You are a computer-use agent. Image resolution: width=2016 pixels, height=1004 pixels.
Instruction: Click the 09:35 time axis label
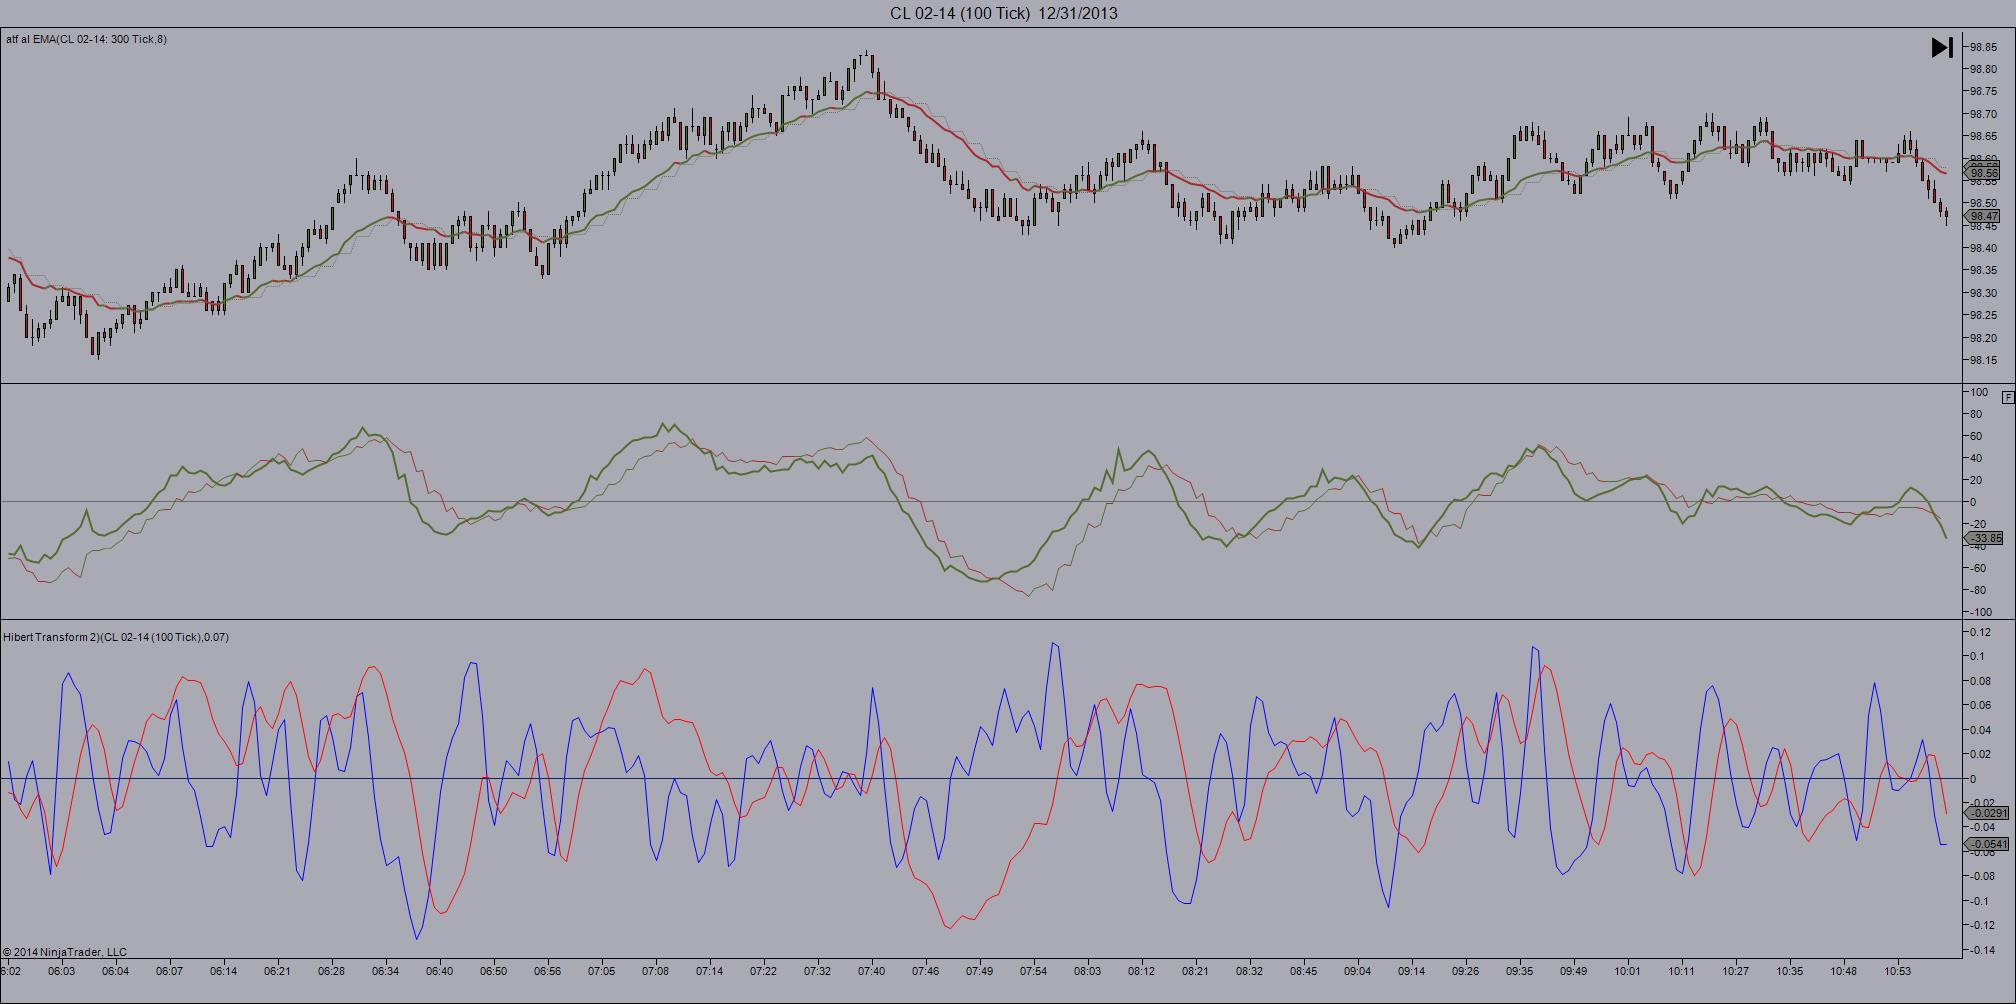tap(1519, 971)
